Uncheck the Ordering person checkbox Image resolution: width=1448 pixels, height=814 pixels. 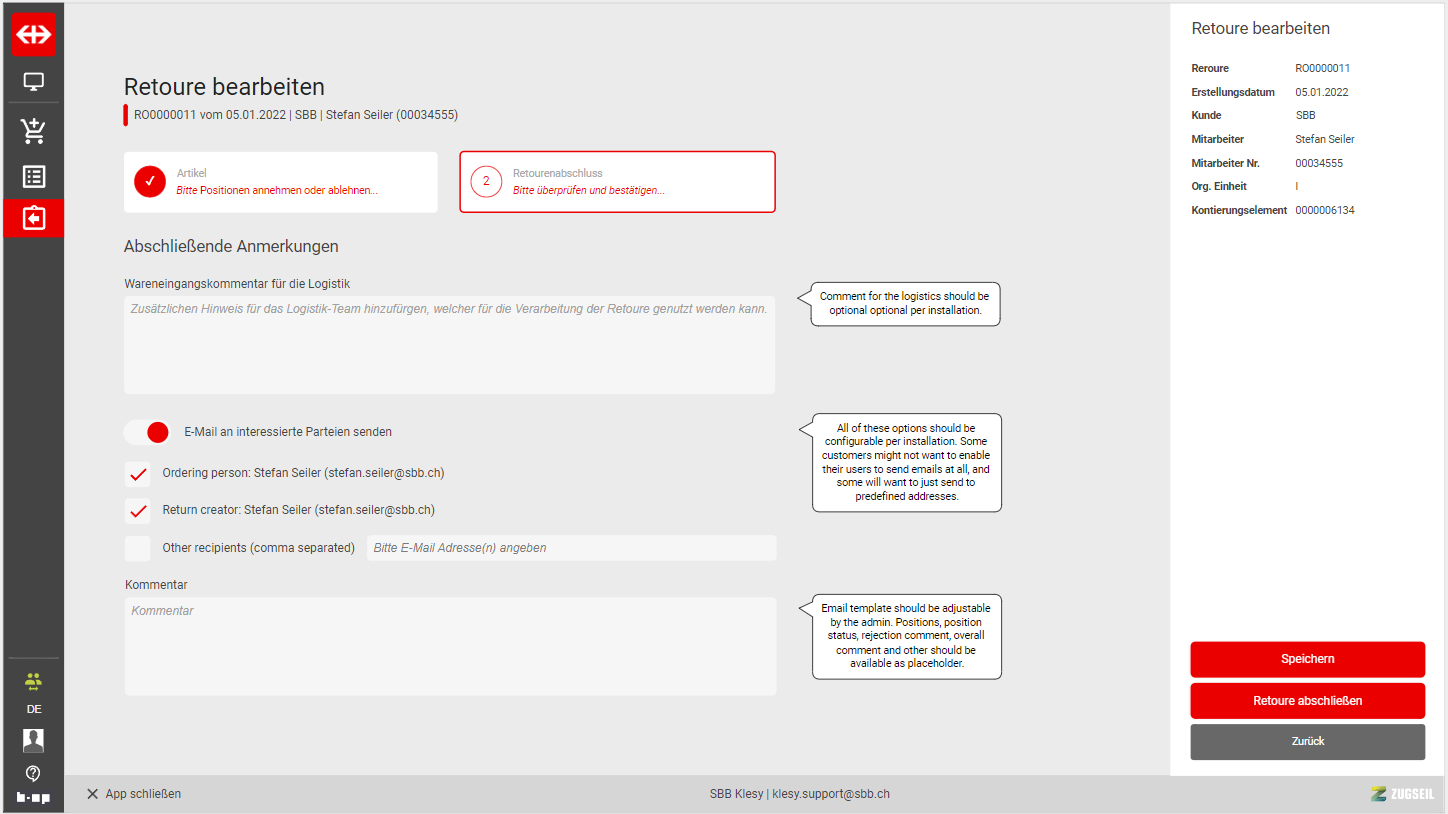[137, 473]
